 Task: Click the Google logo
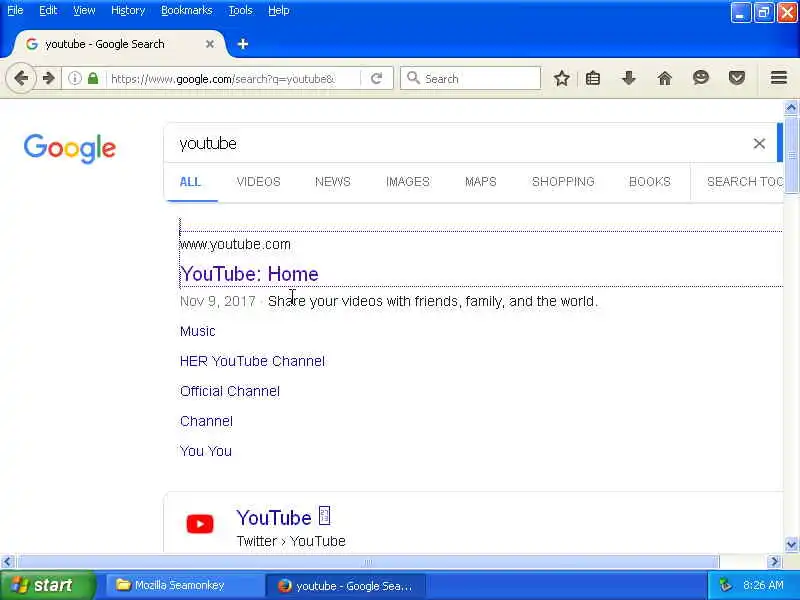pyautogui.click(x=70, y=148)
